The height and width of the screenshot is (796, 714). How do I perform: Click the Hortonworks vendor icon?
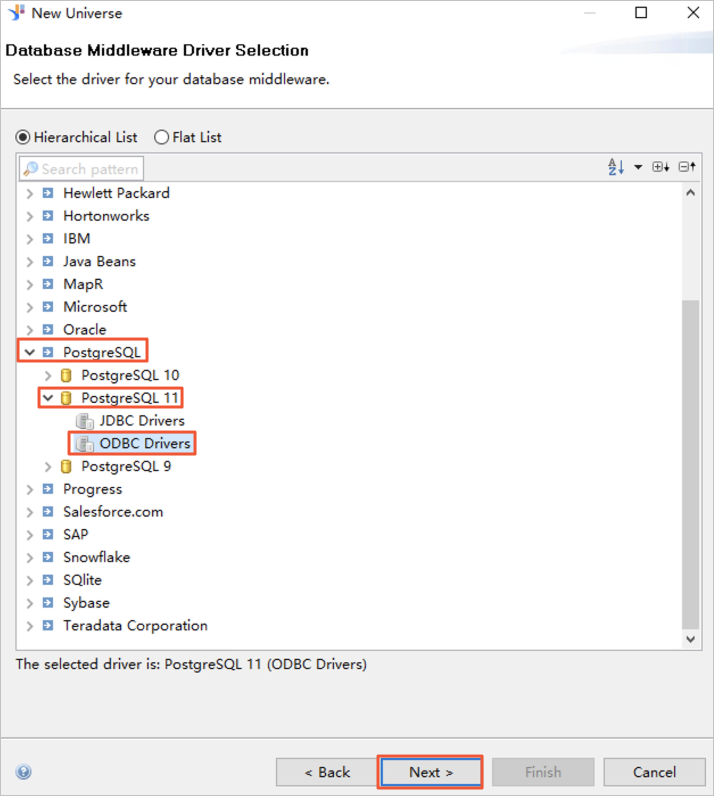48,216
